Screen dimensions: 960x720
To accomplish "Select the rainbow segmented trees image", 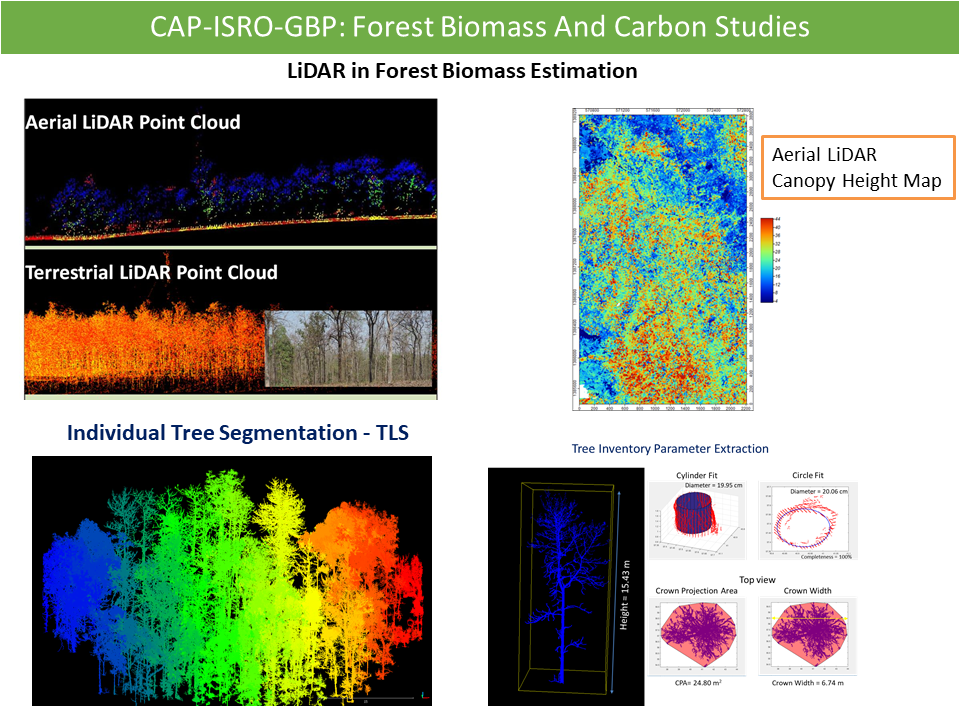I will tap(232, 581).
